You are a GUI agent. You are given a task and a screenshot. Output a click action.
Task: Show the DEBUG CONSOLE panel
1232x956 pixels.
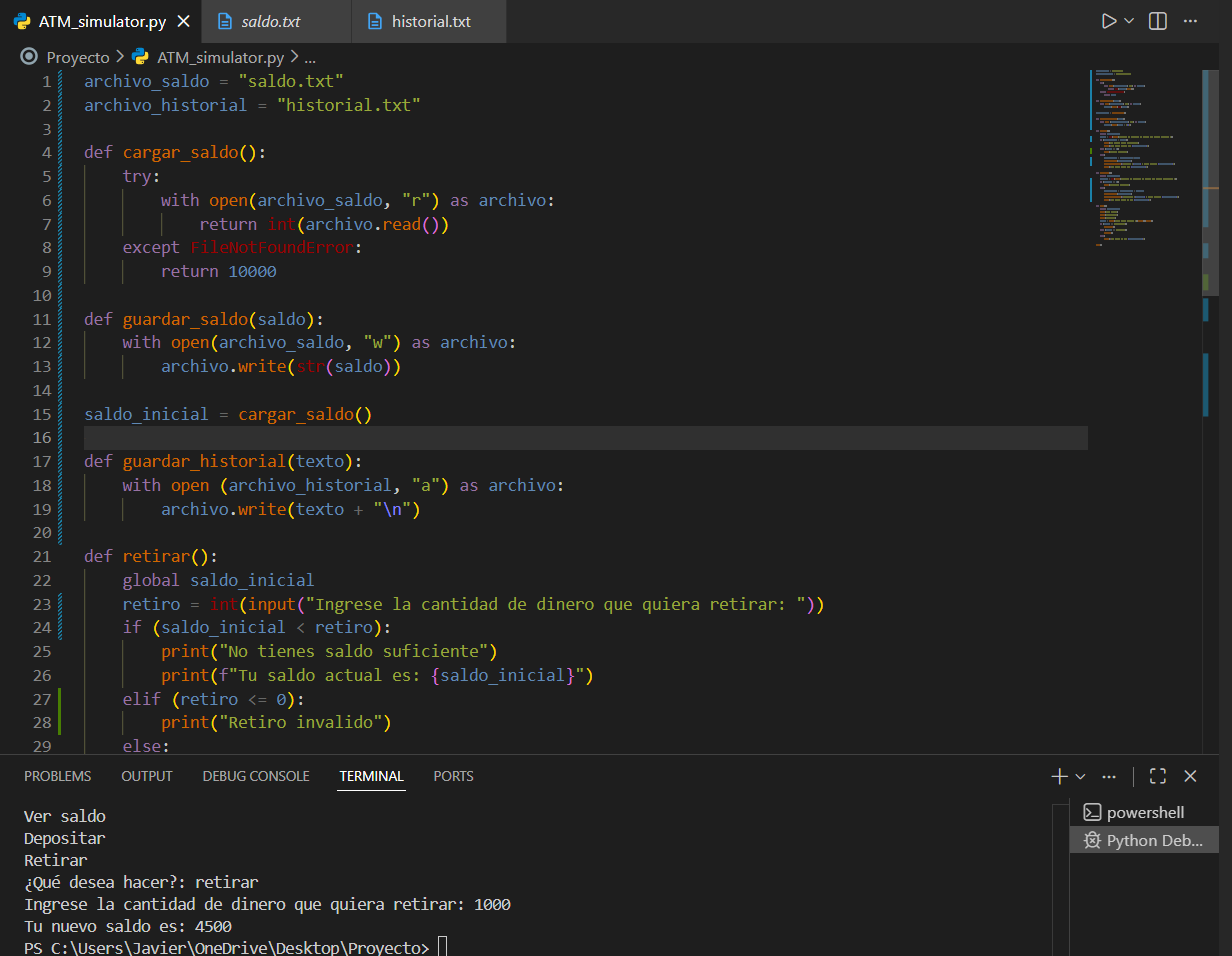tap(256, 776)
